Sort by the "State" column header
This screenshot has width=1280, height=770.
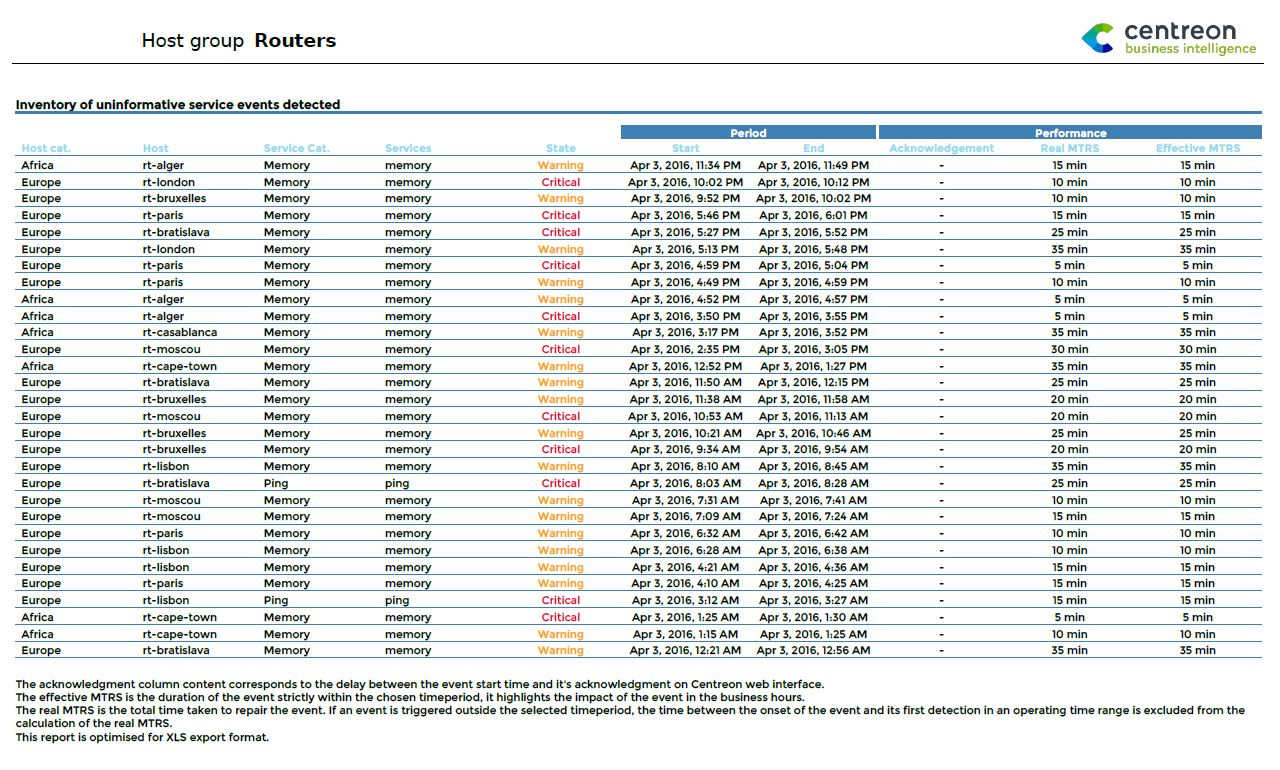pos(561,148)
